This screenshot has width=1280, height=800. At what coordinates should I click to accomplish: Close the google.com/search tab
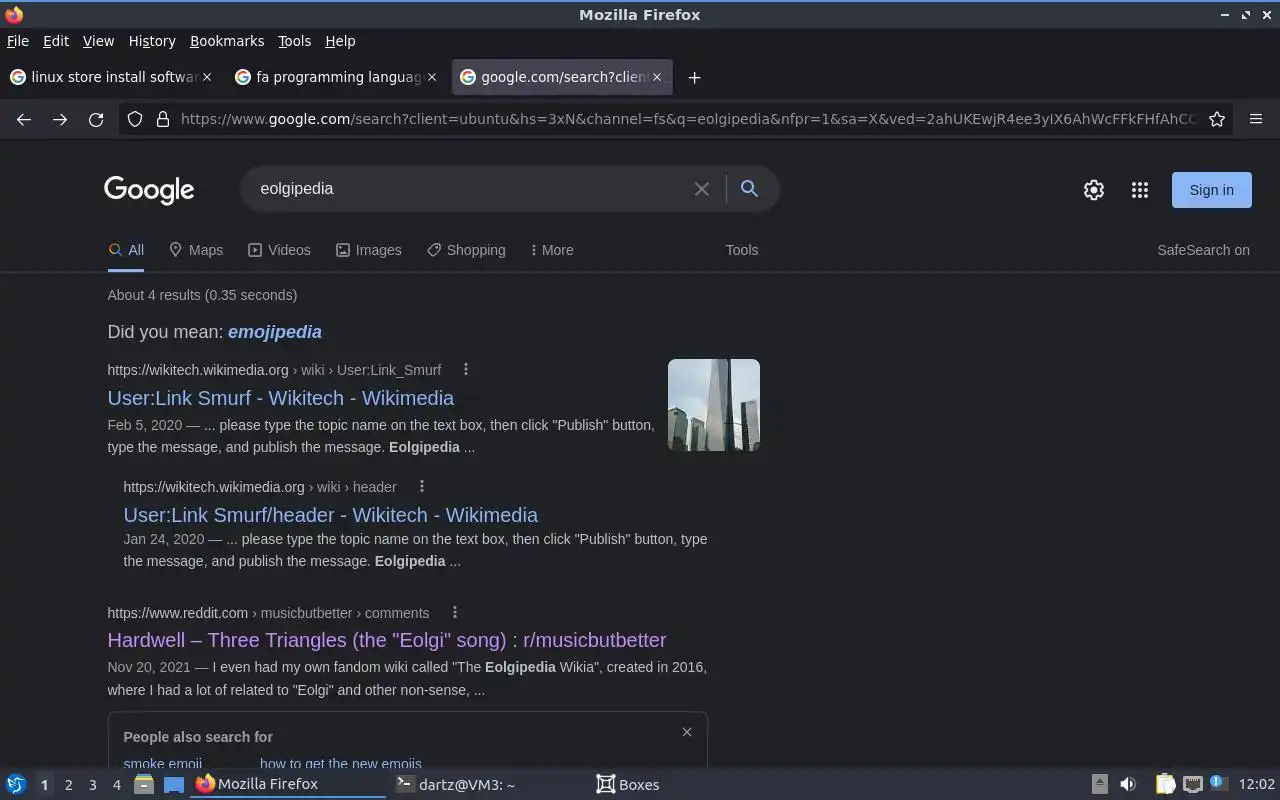point(657,77)
